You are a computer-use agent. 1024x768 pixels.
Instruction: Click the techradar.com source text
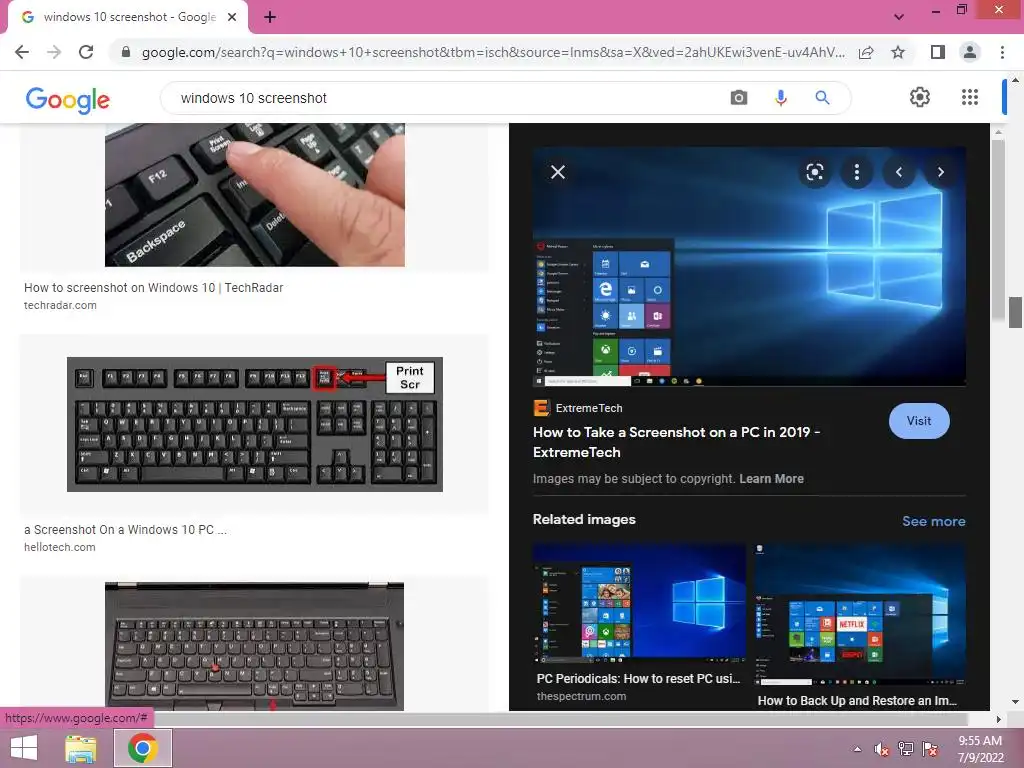click(60, 305)
